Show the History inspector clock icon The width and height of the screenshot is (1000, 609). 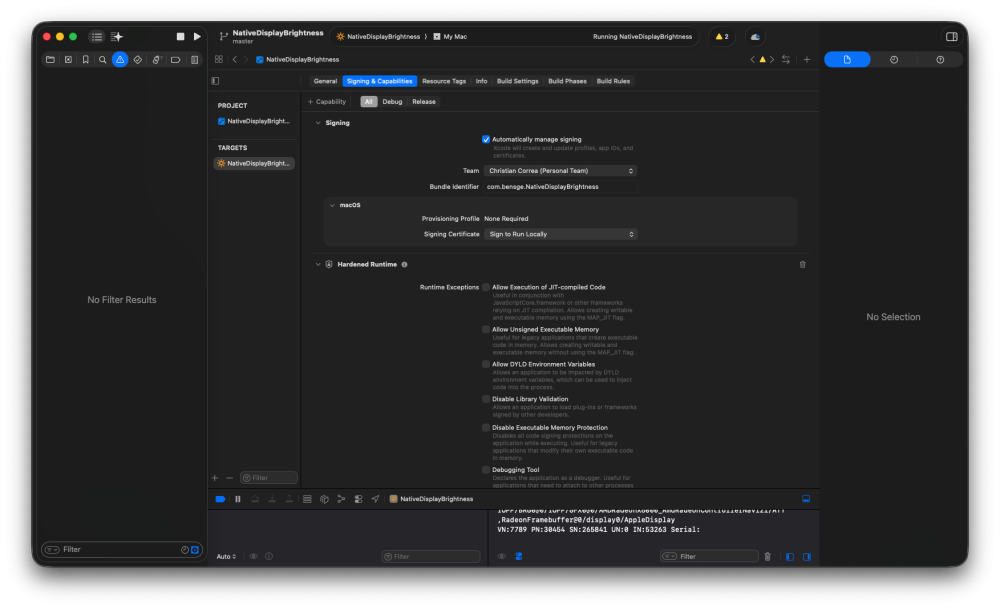point(893,59)
